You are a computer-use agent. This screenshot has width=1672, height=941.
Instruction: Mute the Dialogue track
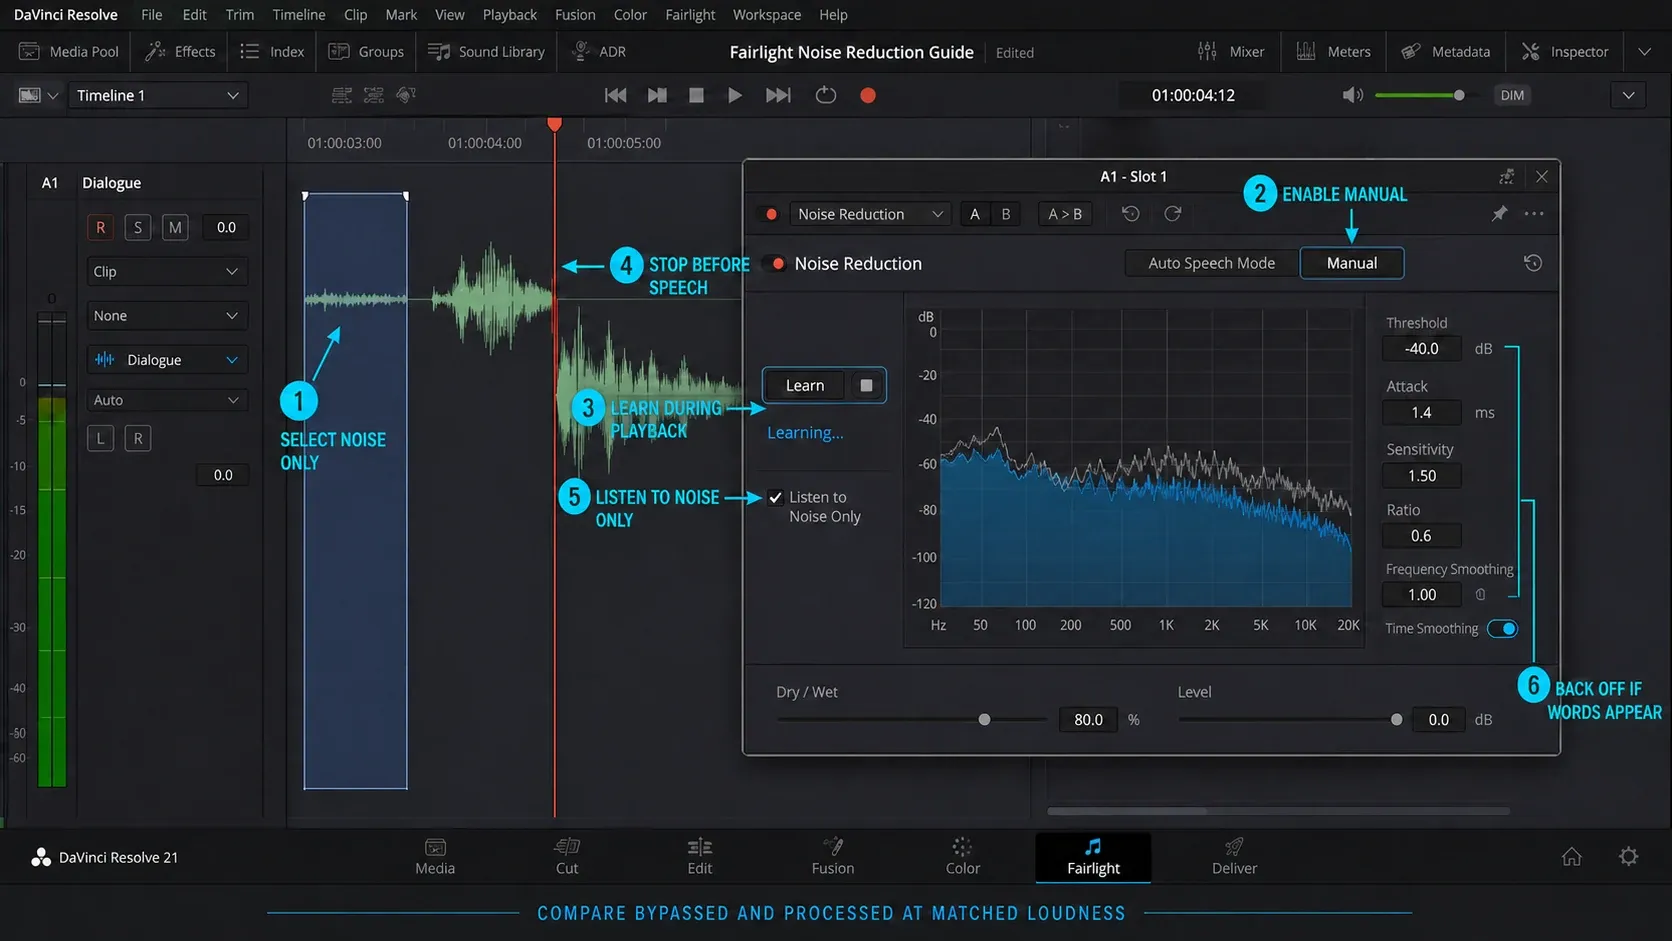coord(175,228)
